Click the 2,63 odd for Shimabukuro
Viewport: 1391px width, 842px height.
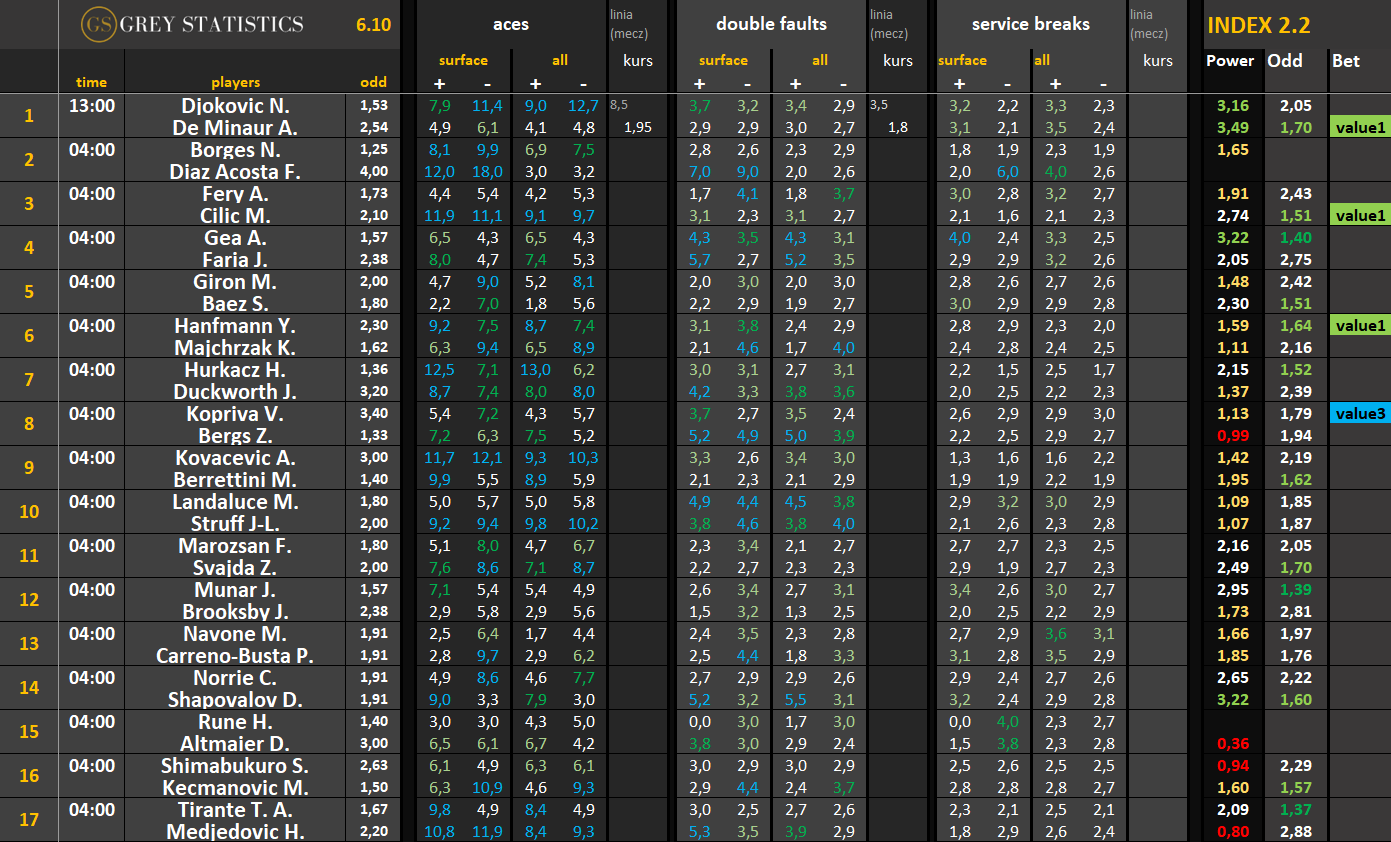tap(373, 766)
